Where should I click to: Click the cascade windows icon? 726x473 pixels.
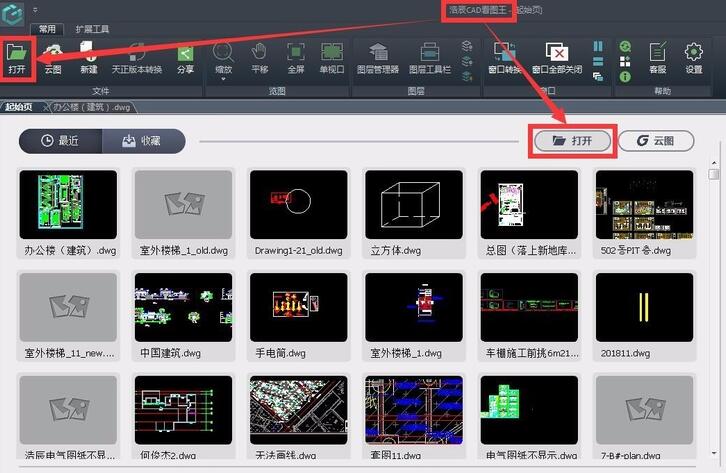click(598, 77)
